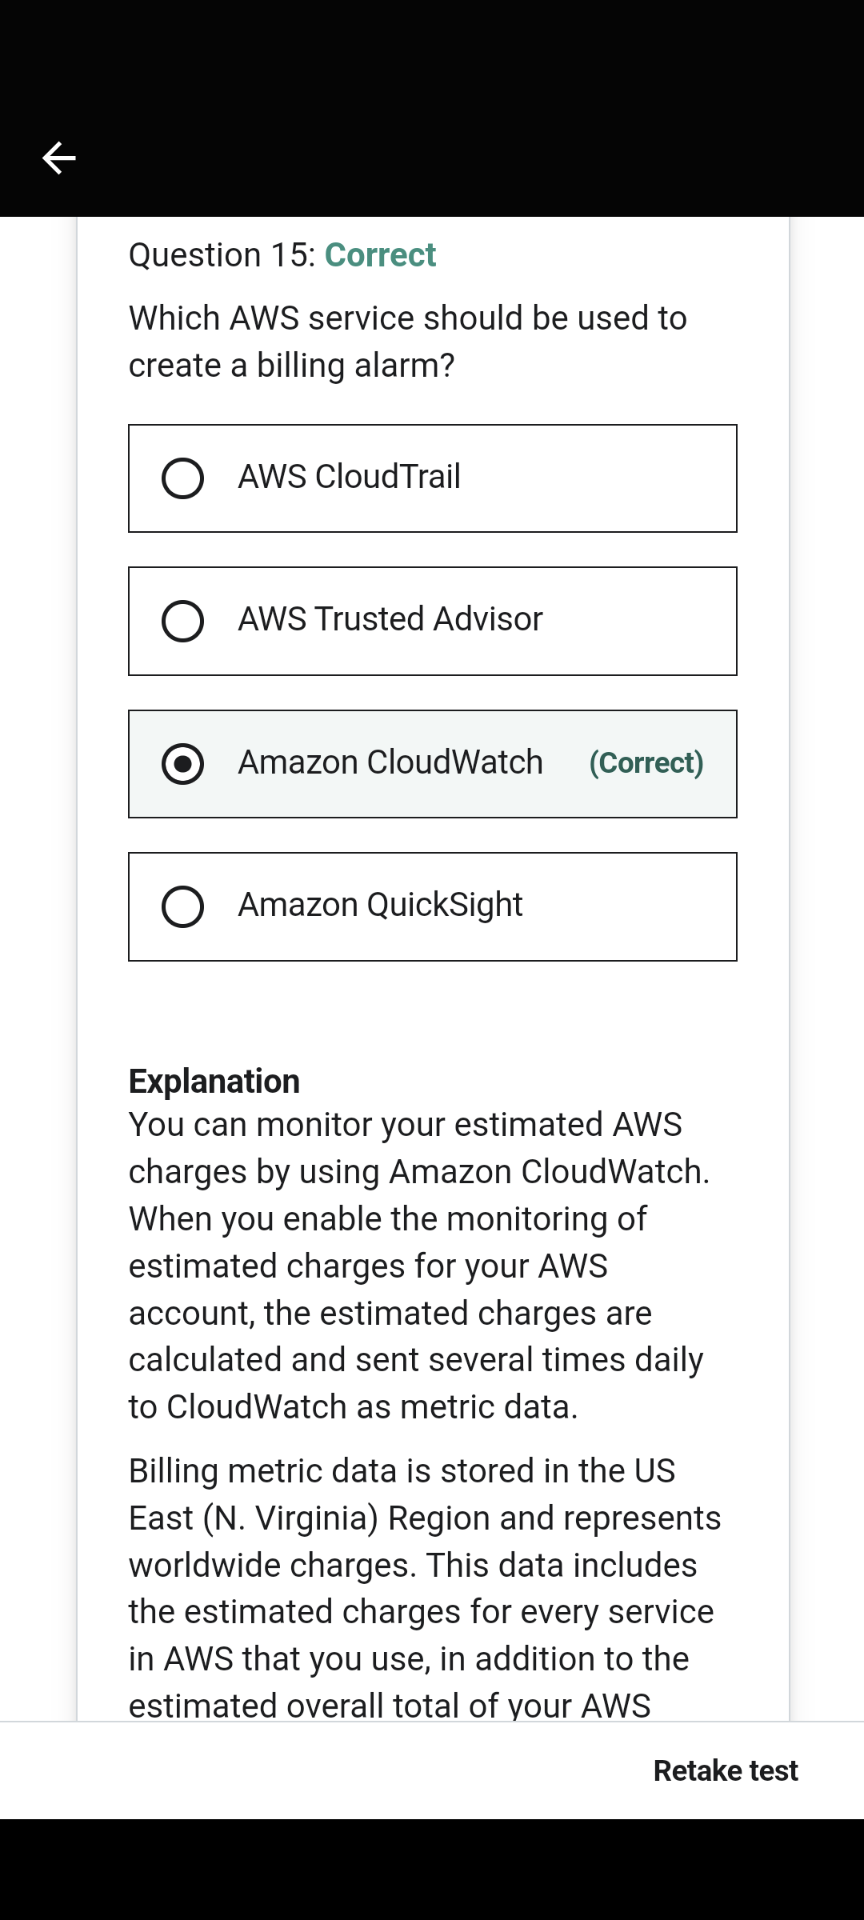The image size is (864, 1920).
Task: Click the Amazon CloudWatch answer text
Action: [x=390, y=763]
